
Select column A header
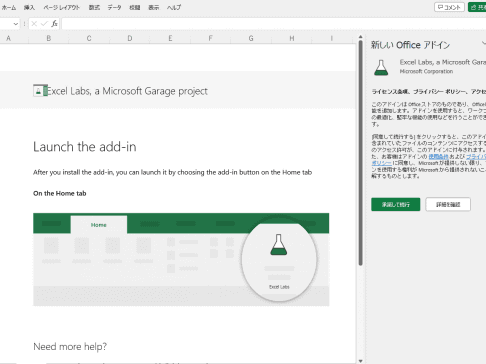pyautogui.click(x=9, y=38)
